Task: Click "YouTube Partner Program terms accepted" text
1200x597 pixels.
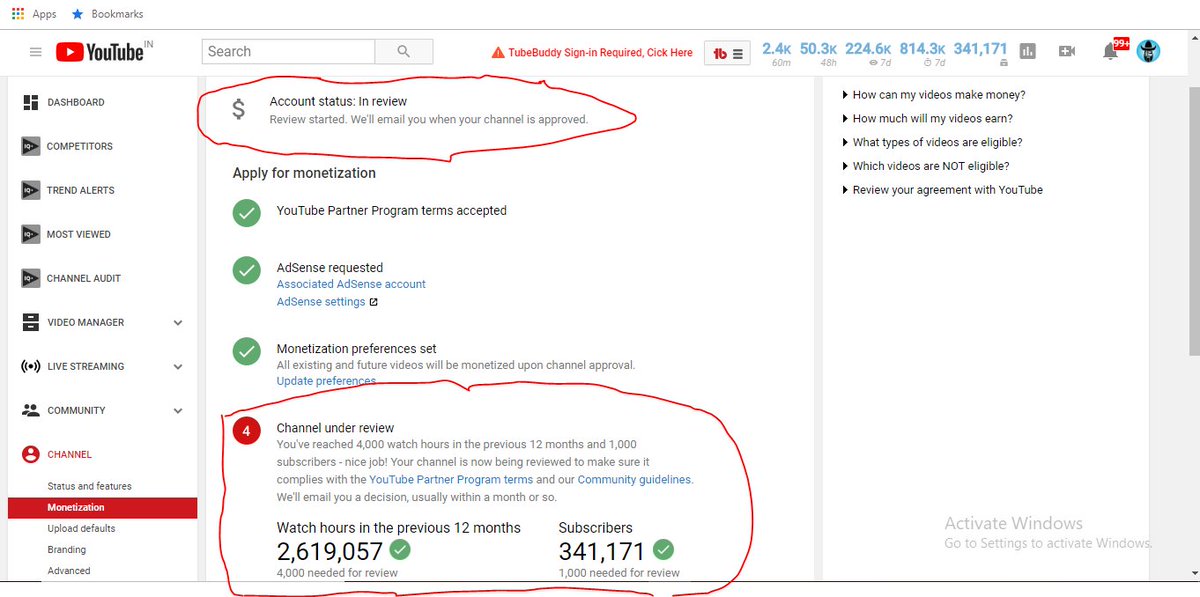Action: tap(391, 210)
